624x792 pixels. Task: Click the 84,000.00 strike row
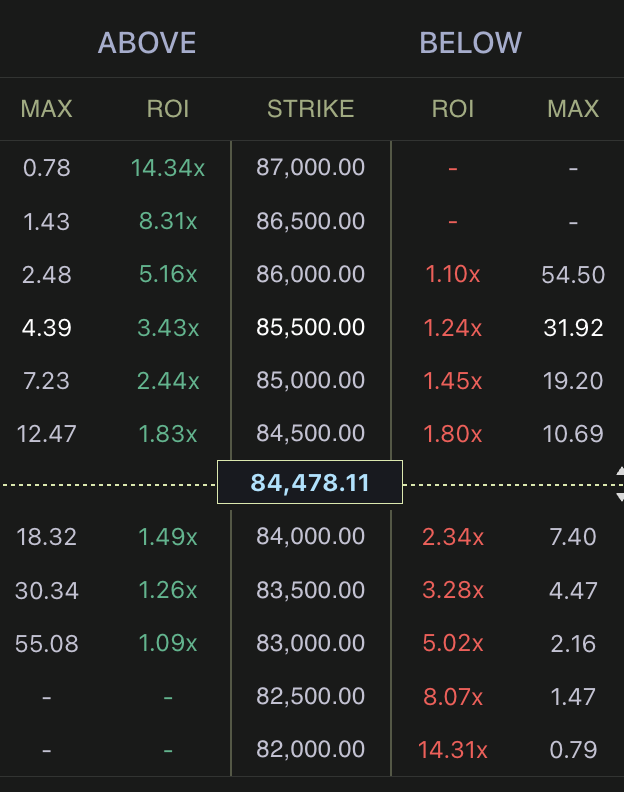pyautogui.click(x=311, y=536)
